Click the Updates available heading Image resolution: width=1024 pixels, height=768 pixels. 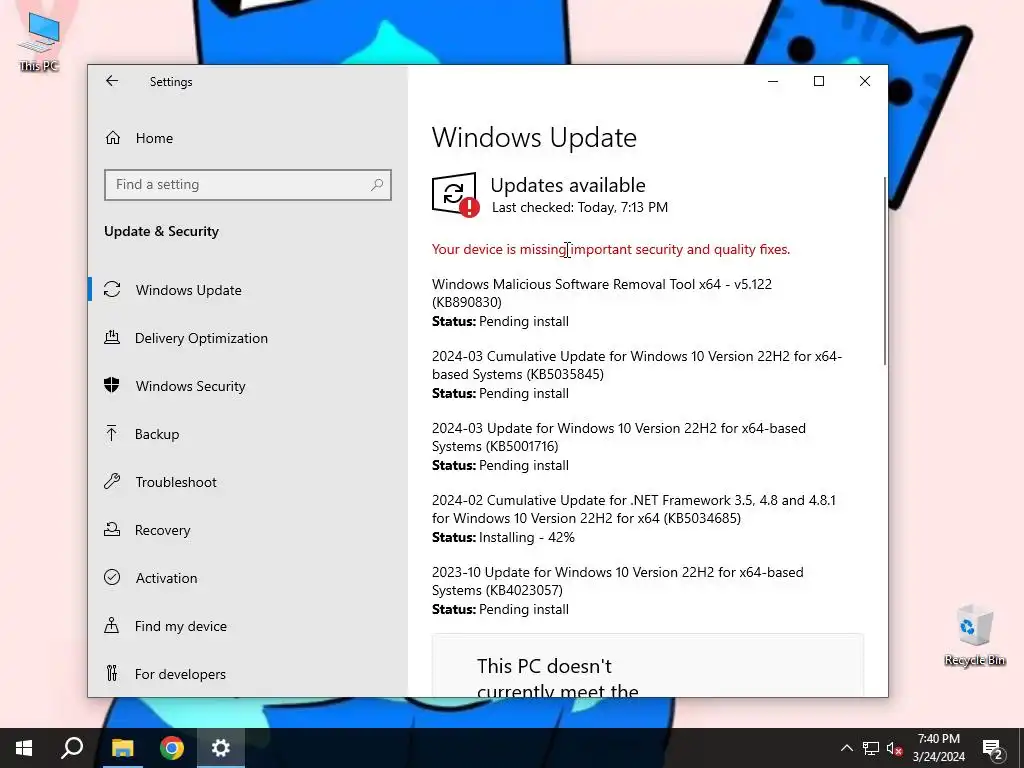tap(568, 185)
